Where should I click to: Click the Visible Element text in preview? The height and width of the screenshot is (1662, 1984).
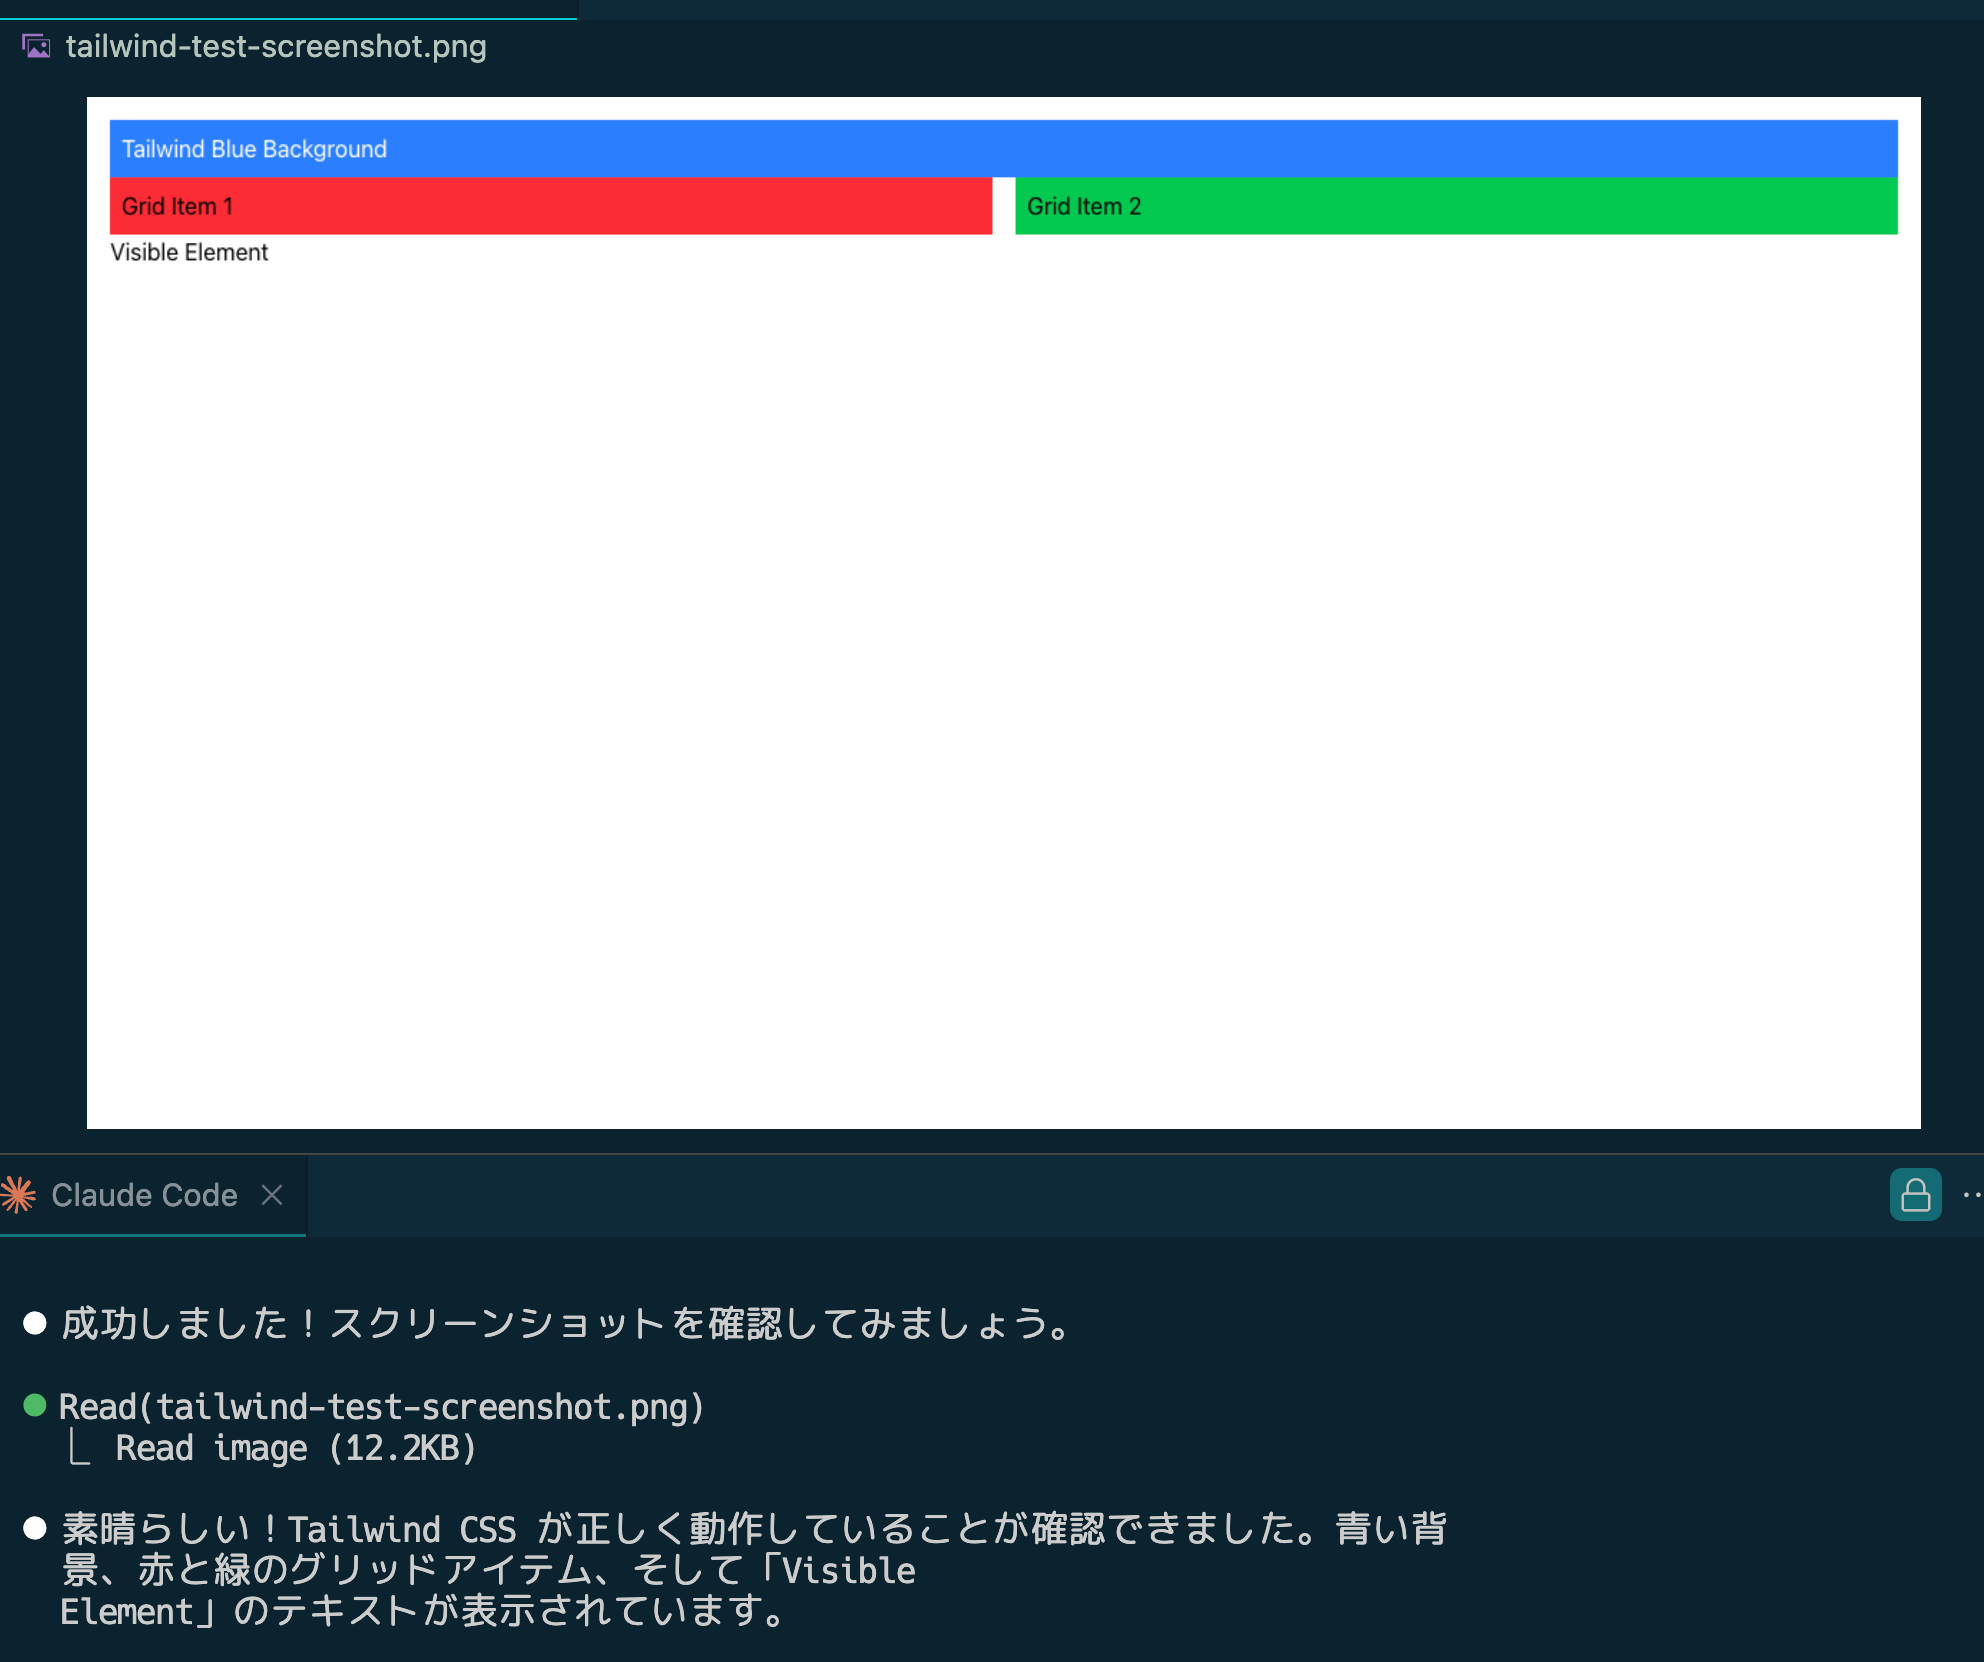click(x=189, y=253)
